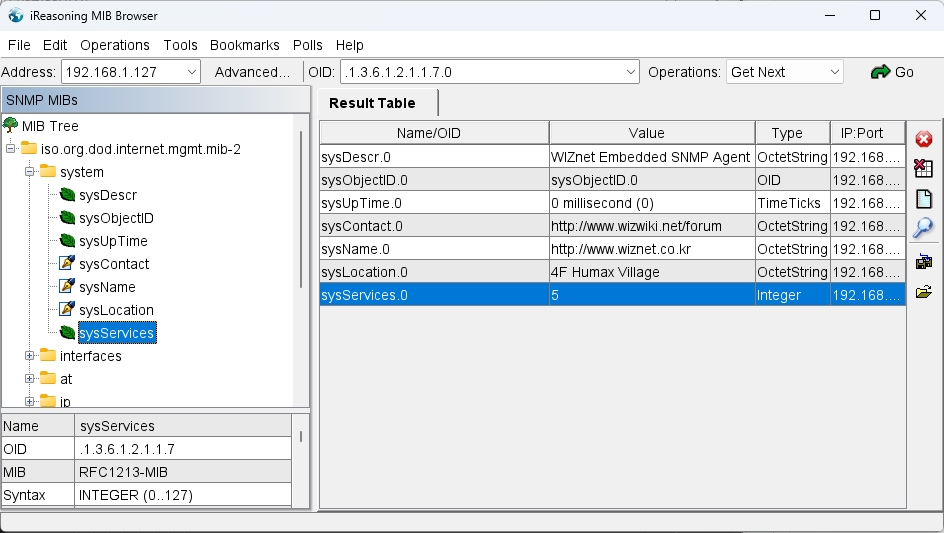944x533 pixels.
Task: Click the save results disk icon
Action: click(924, 262)
